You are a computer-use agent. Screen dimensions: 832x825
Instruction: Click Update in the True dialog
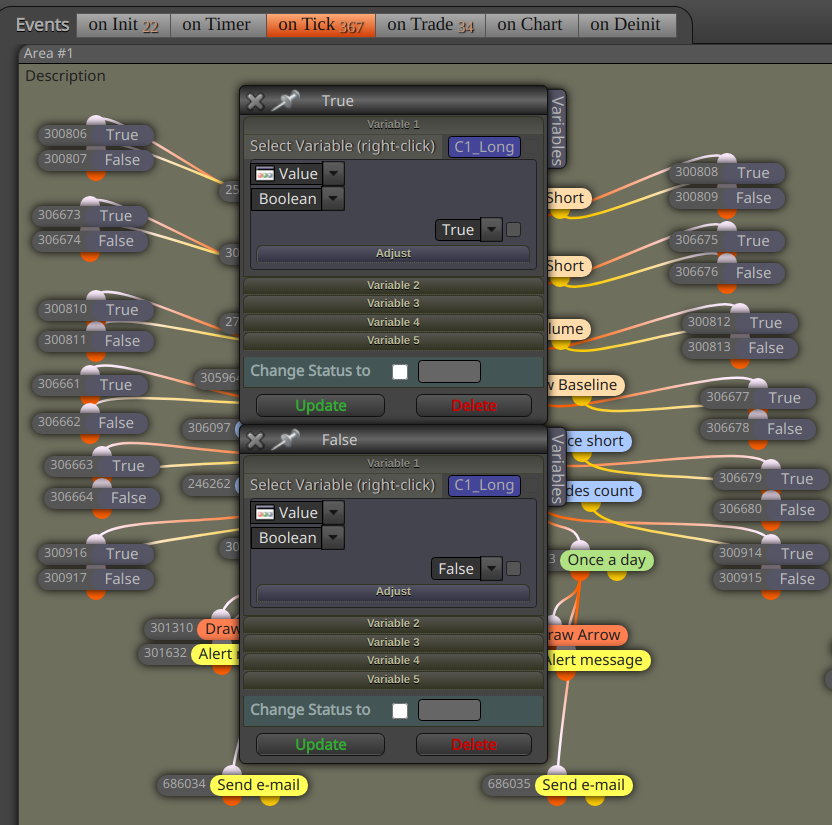tap(320, 405)
